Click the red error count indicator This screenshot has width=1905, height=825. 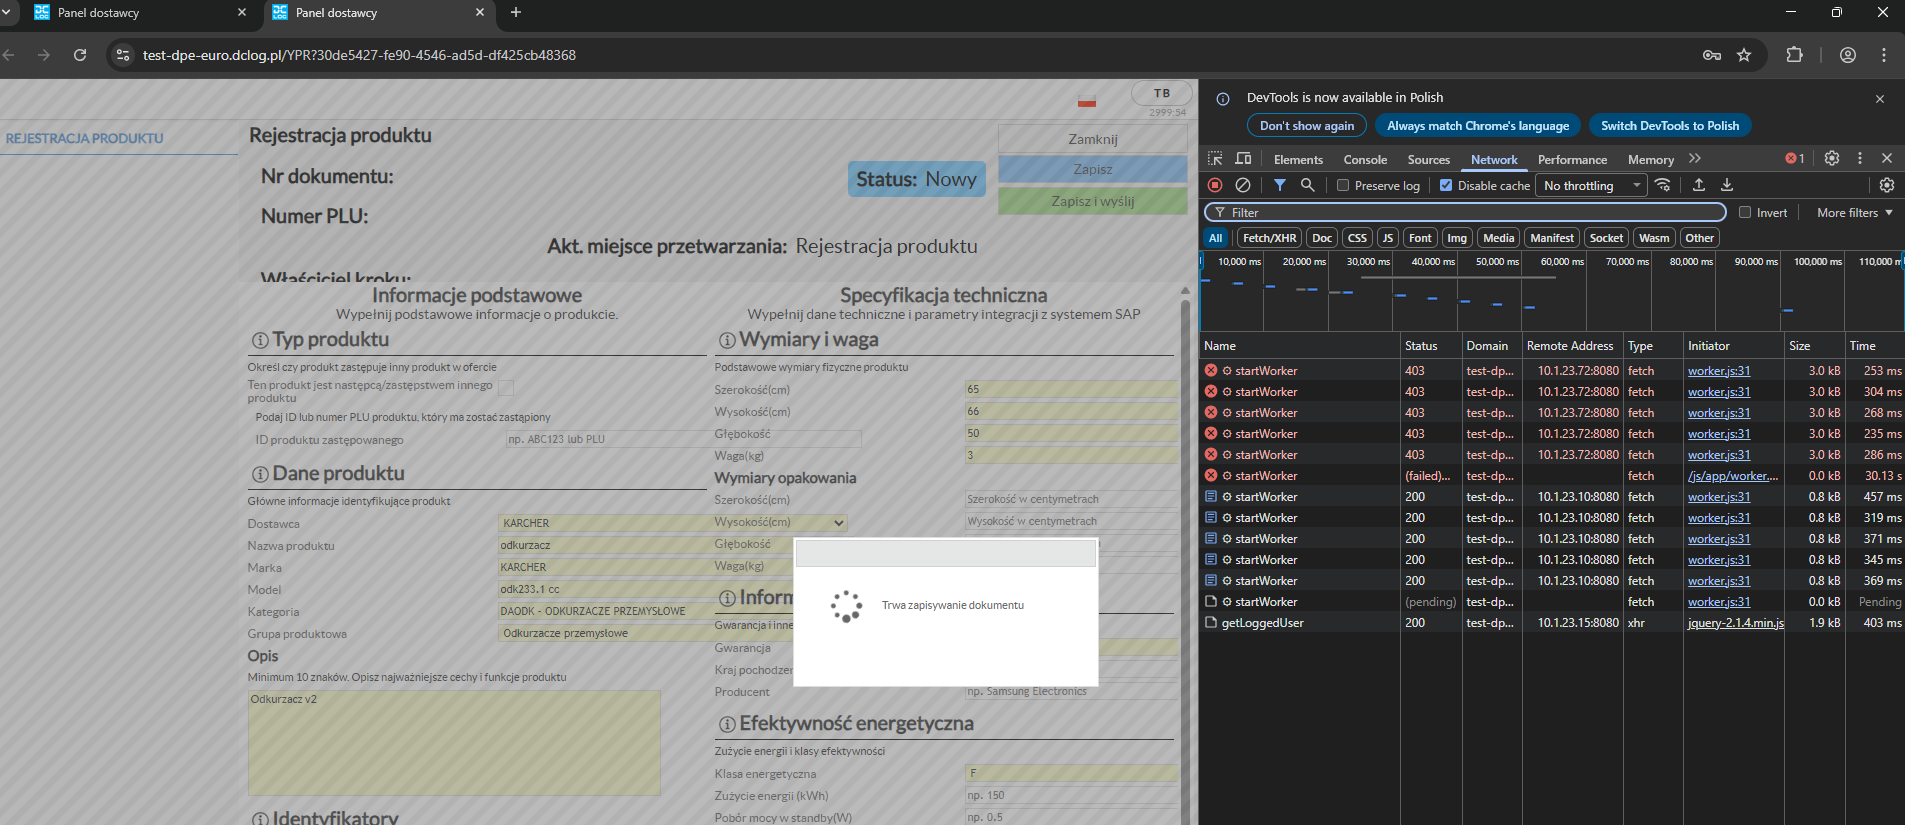1795,159
